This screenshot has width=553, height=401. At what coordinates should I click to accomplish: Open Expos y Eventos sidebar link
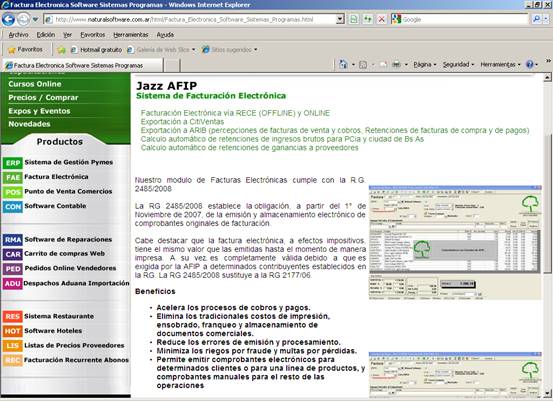[39, 111]
